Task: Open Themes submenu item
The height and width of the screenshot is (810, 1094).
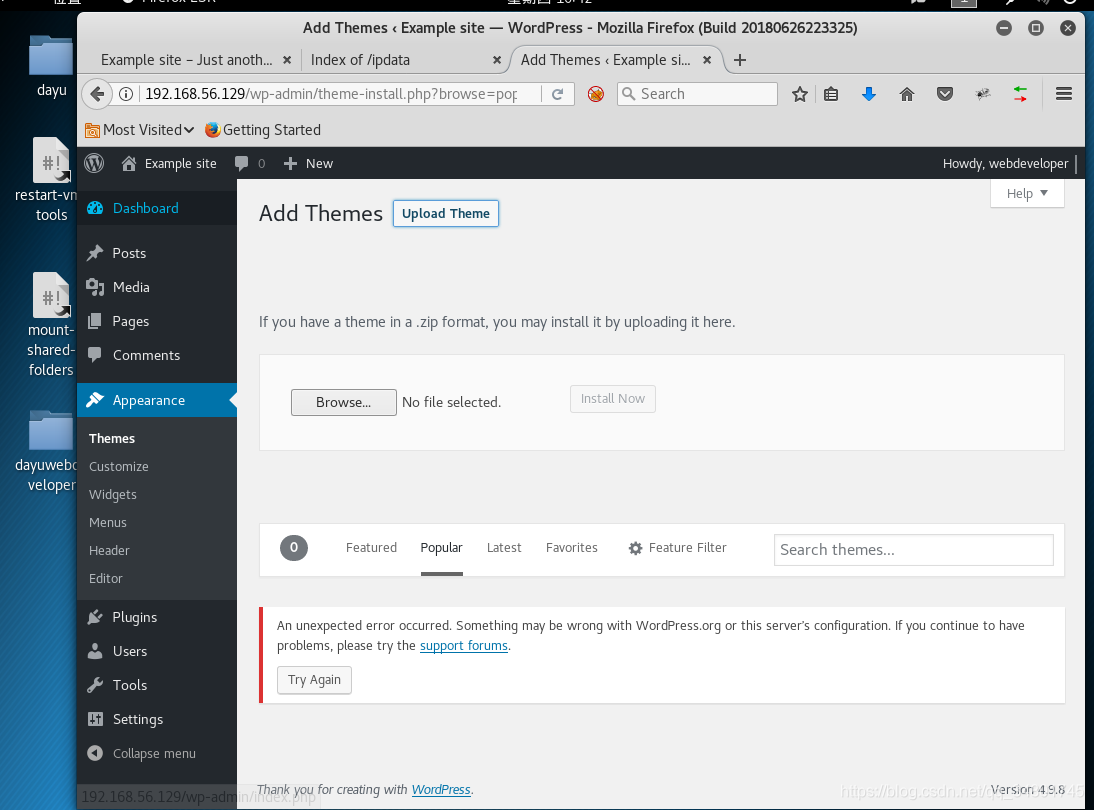Action: click(112, 438)
